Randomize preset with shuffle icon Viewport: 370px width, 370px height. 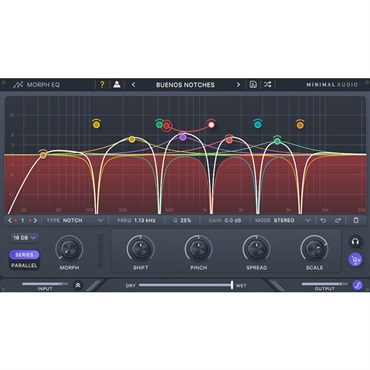coord(267,85)
